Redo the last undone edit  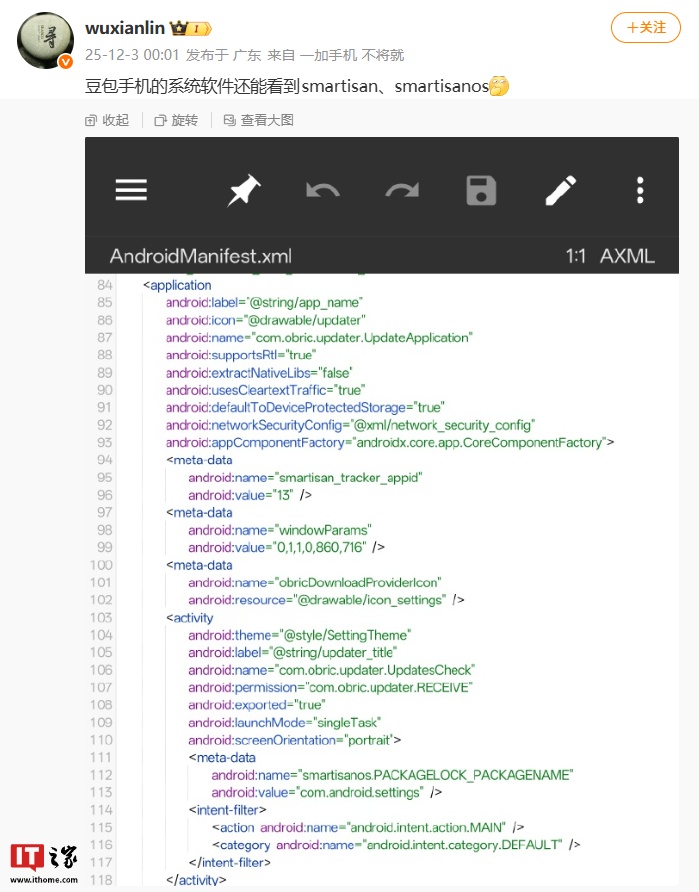[x=402, y=190]
